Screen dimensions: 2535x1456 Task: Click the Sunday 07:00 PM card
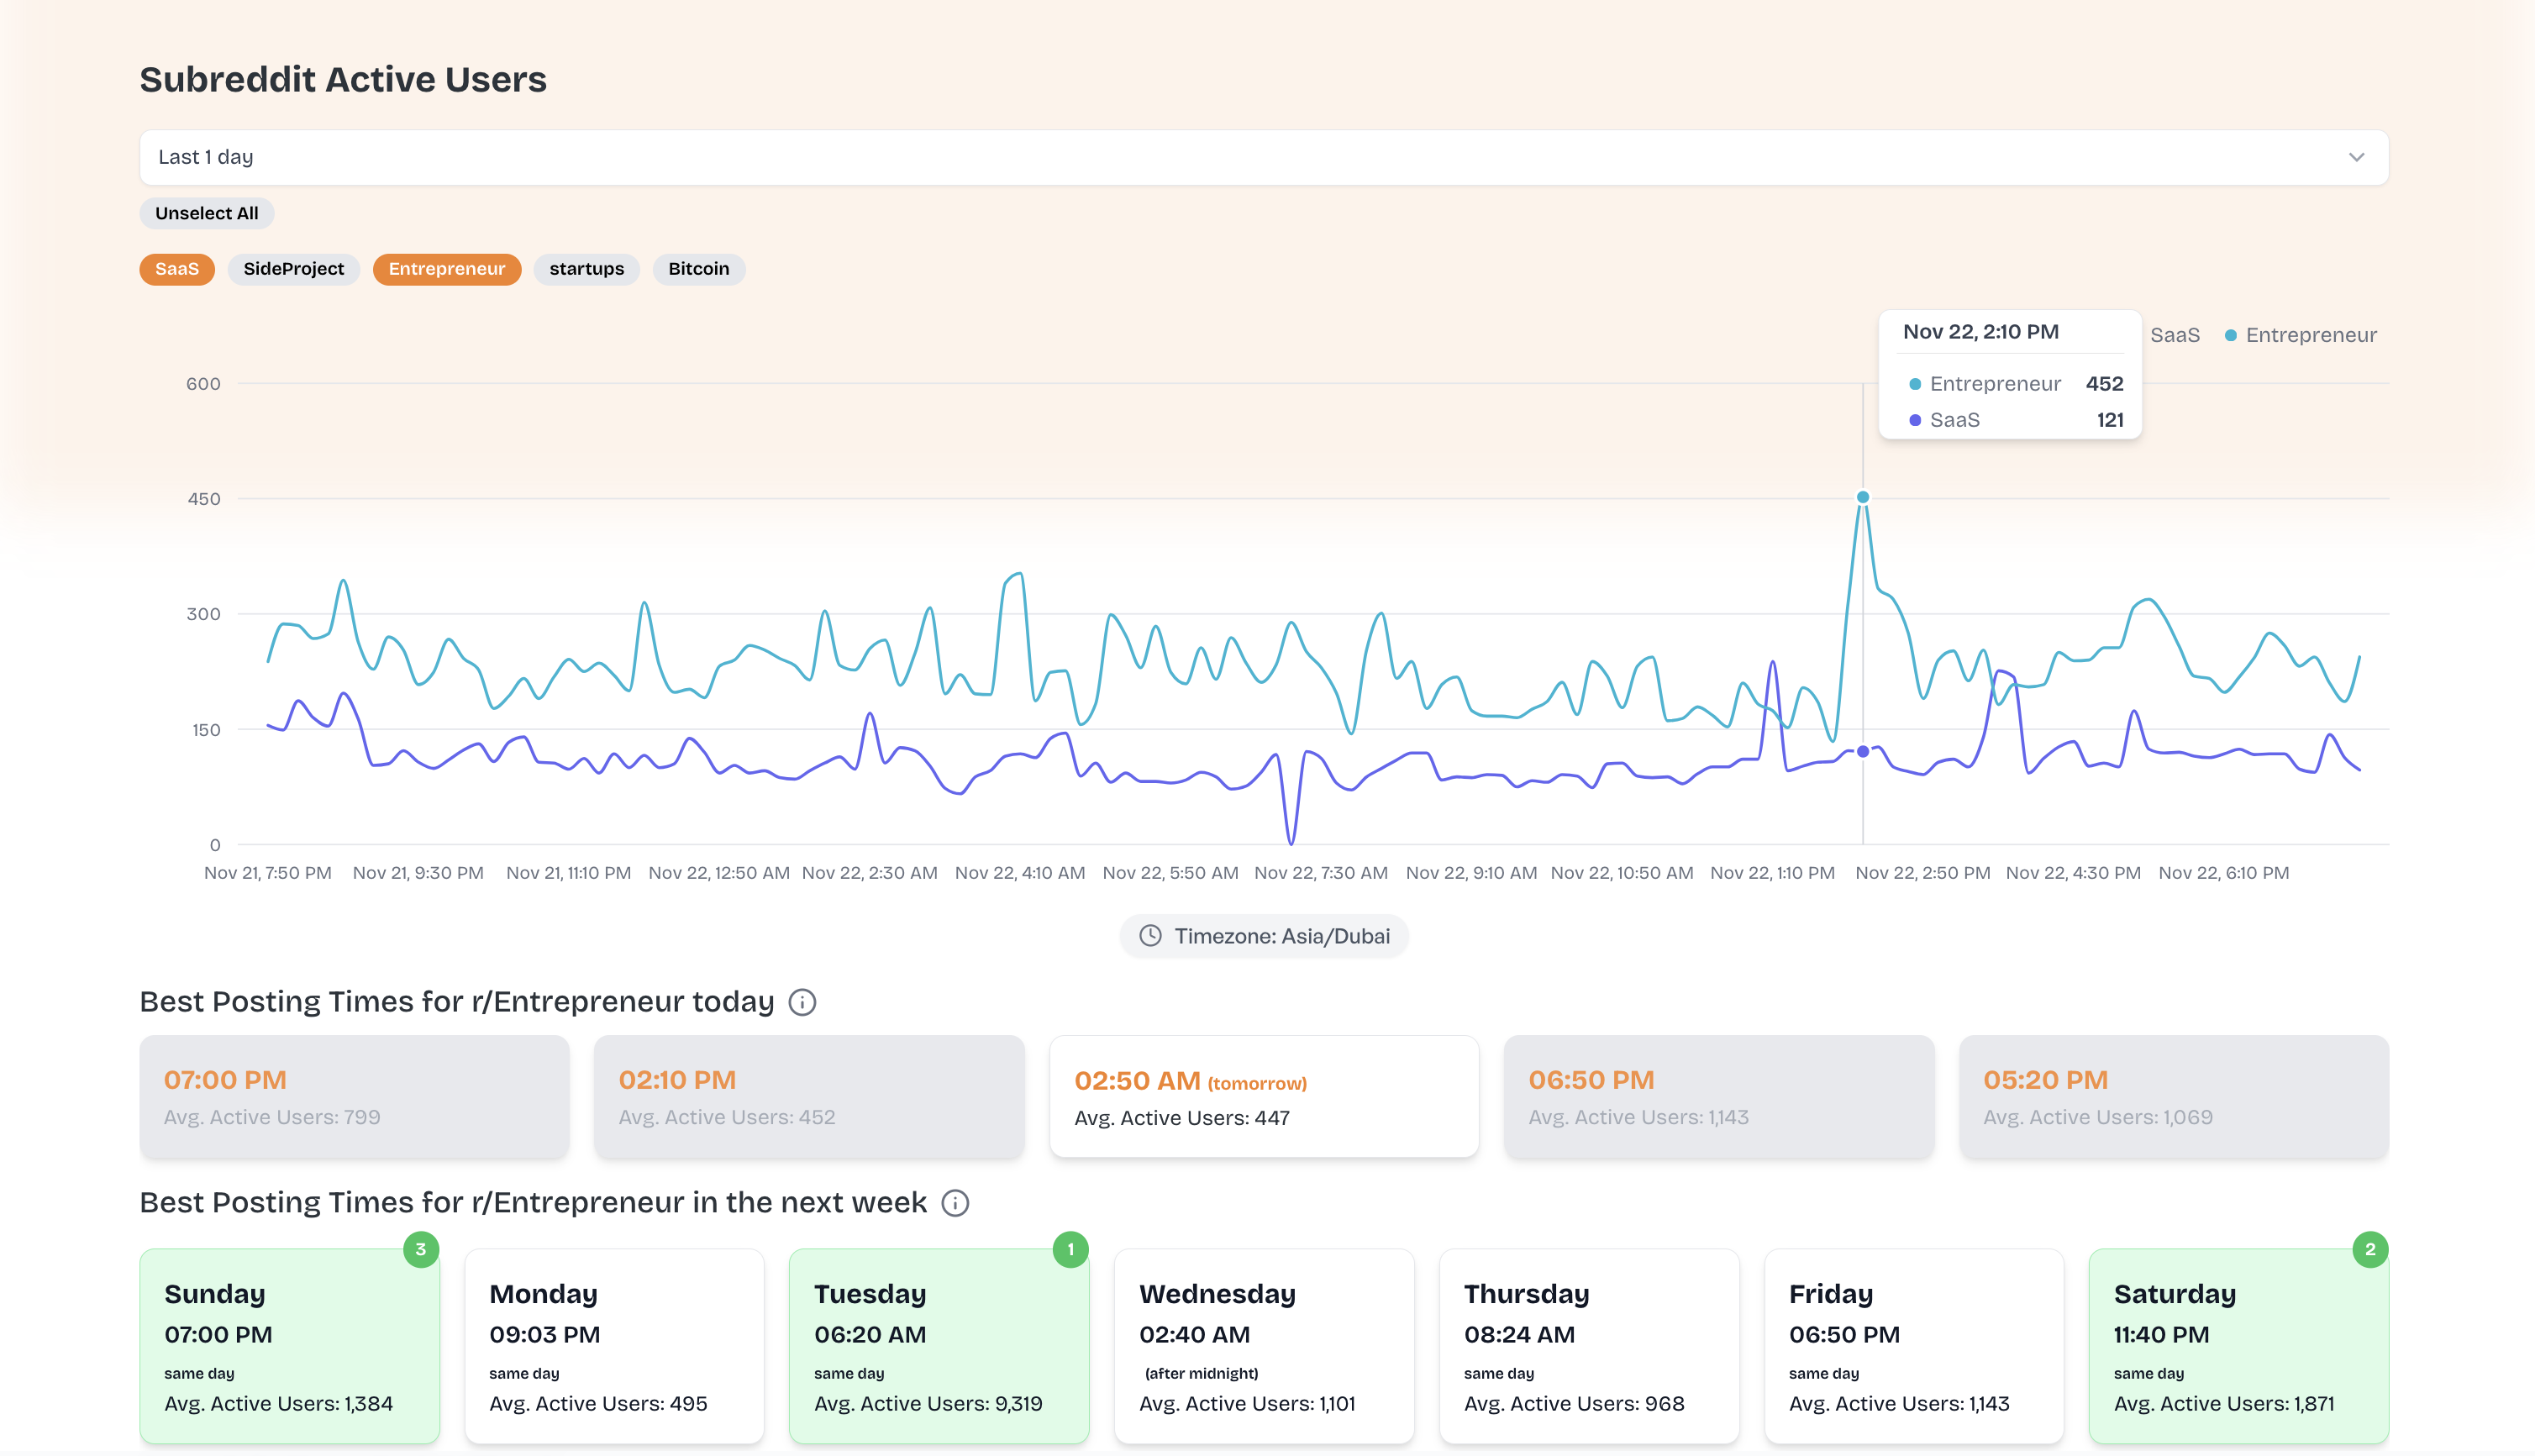click(289, 1346)
